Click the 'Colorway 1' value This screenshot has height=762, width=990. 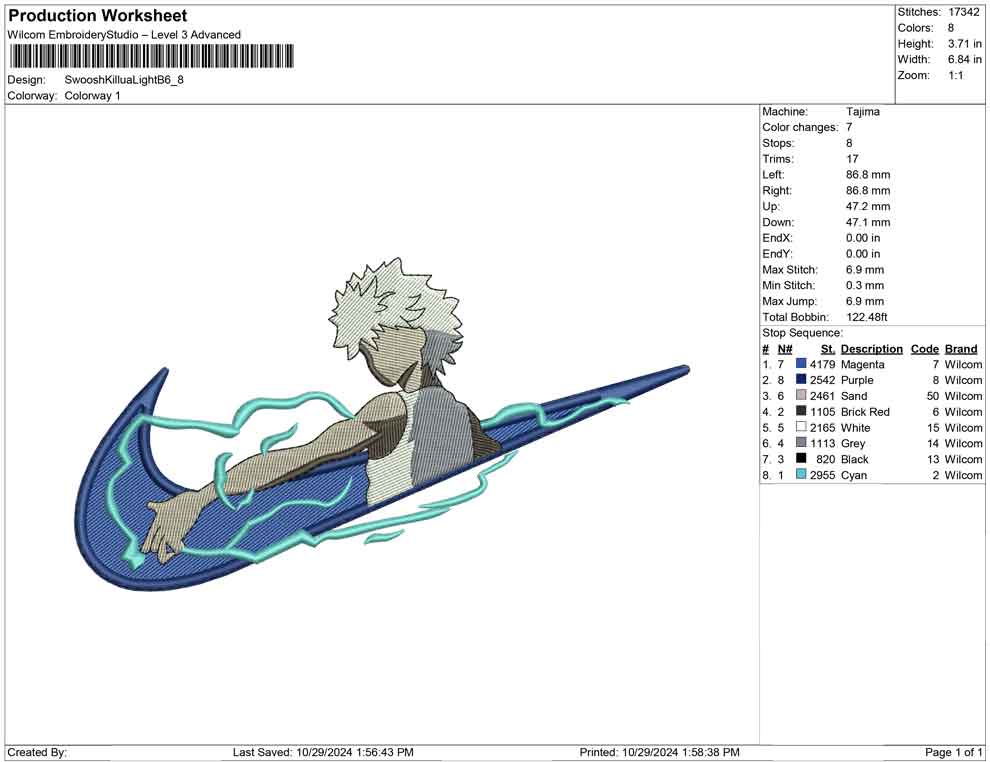pos(92,96)
